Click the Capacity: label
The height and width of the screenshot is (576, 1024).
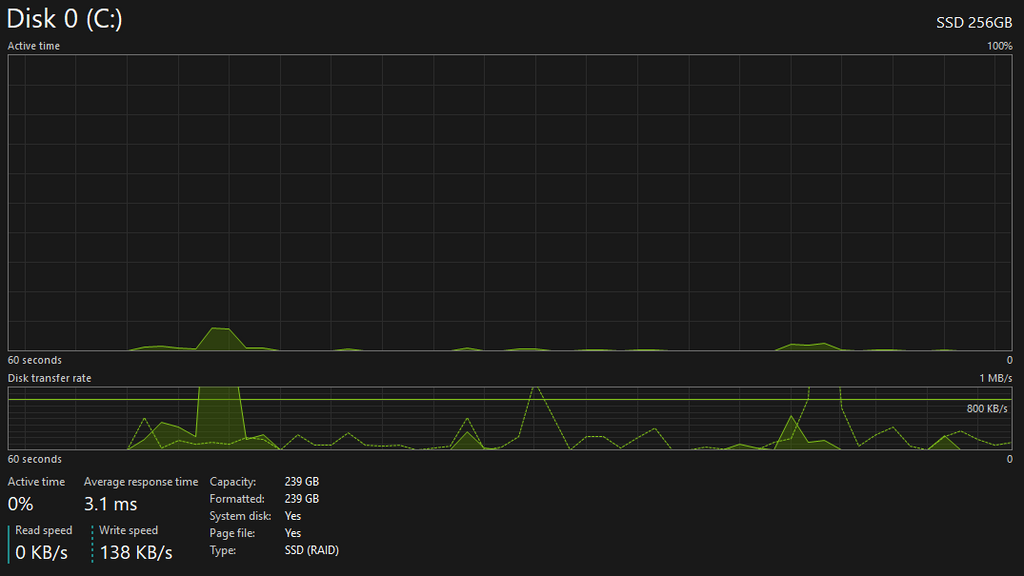(232, 482)
